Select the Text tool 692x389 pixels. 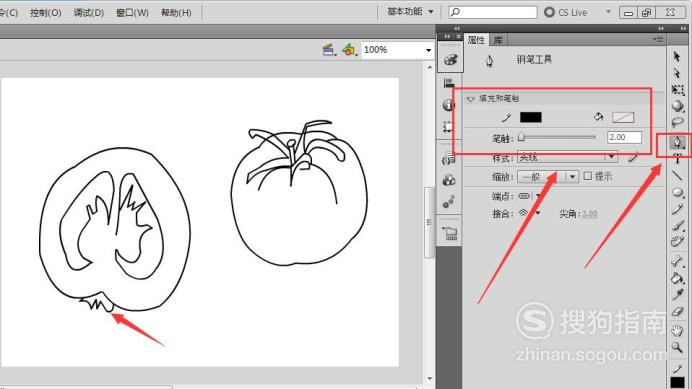click(x=677, y=159)
